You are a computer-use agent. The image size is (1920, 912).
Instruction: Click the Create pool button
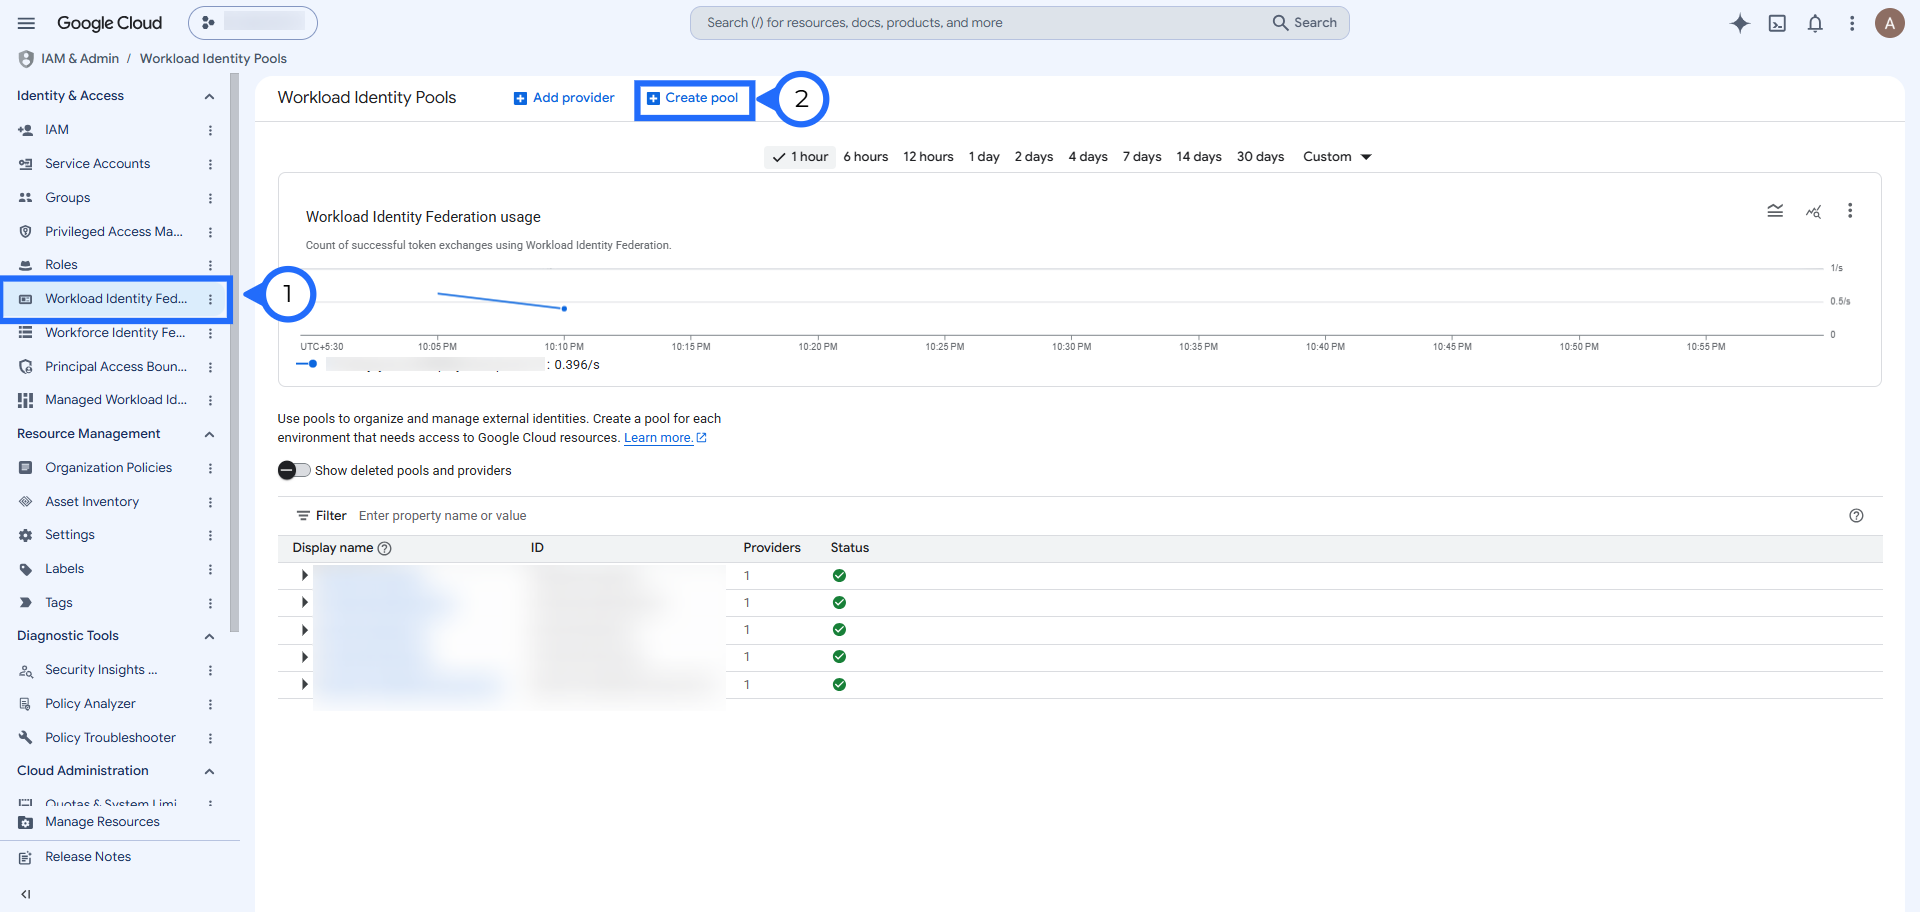click(693, 98)
